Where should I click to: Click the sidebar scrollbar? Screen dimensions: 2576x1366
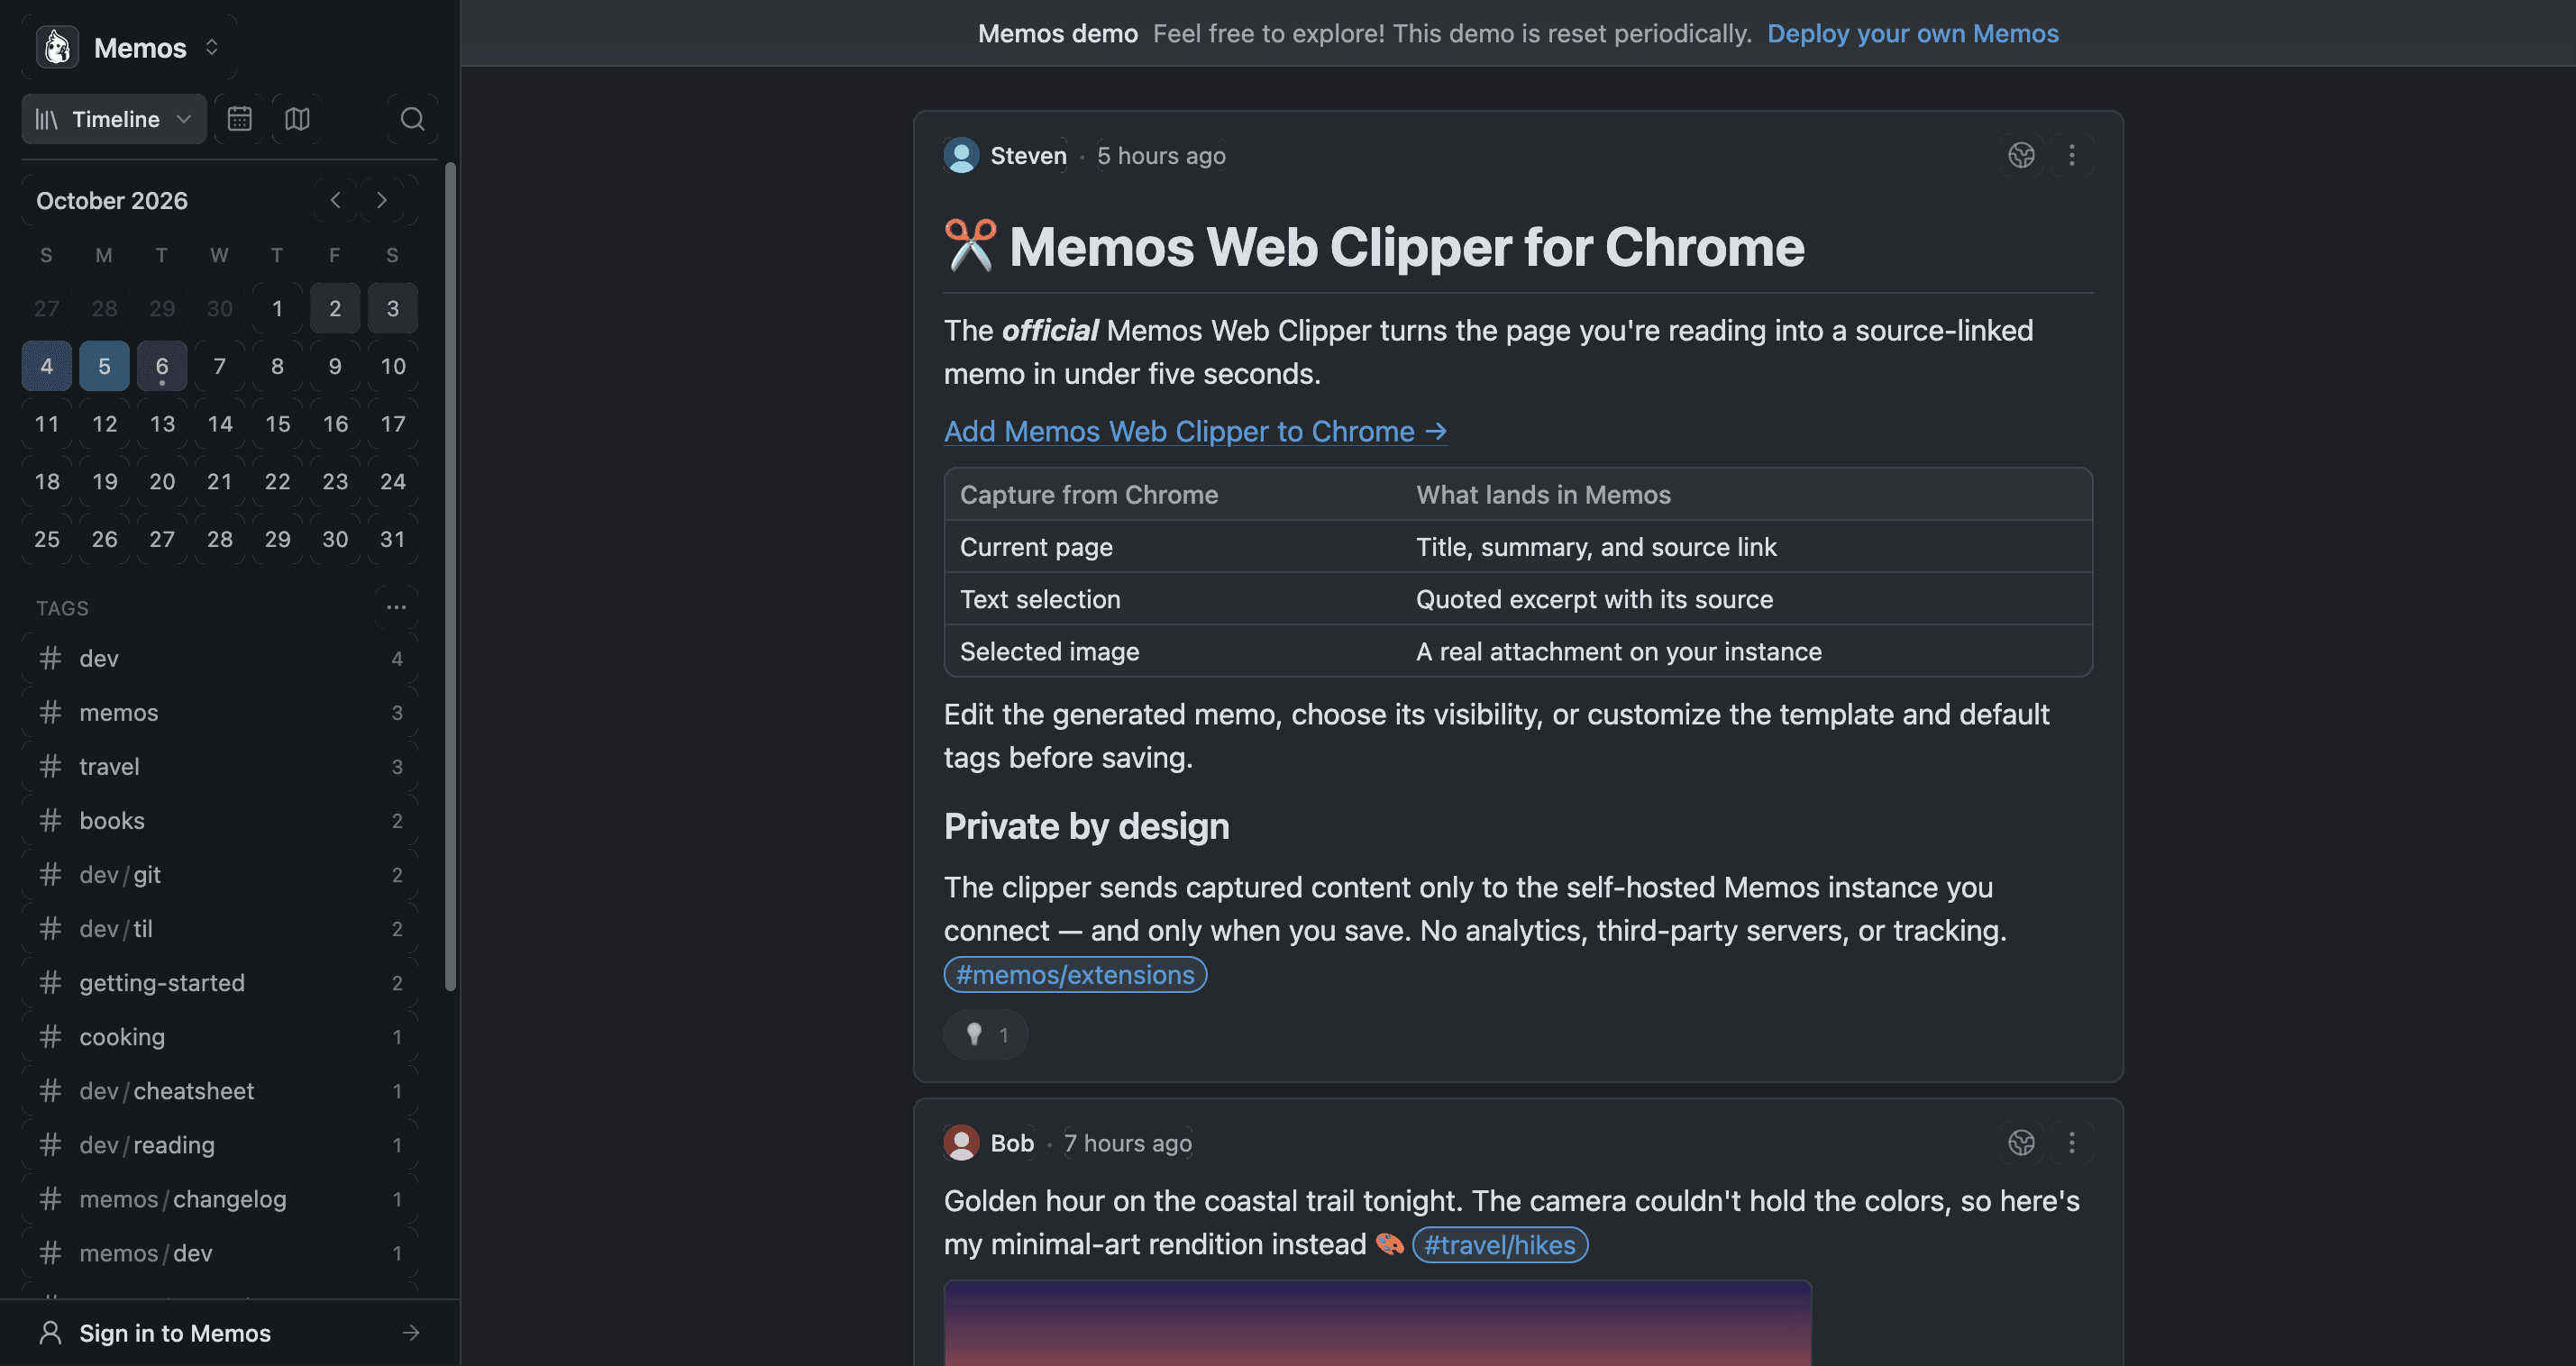pos(450,577)
